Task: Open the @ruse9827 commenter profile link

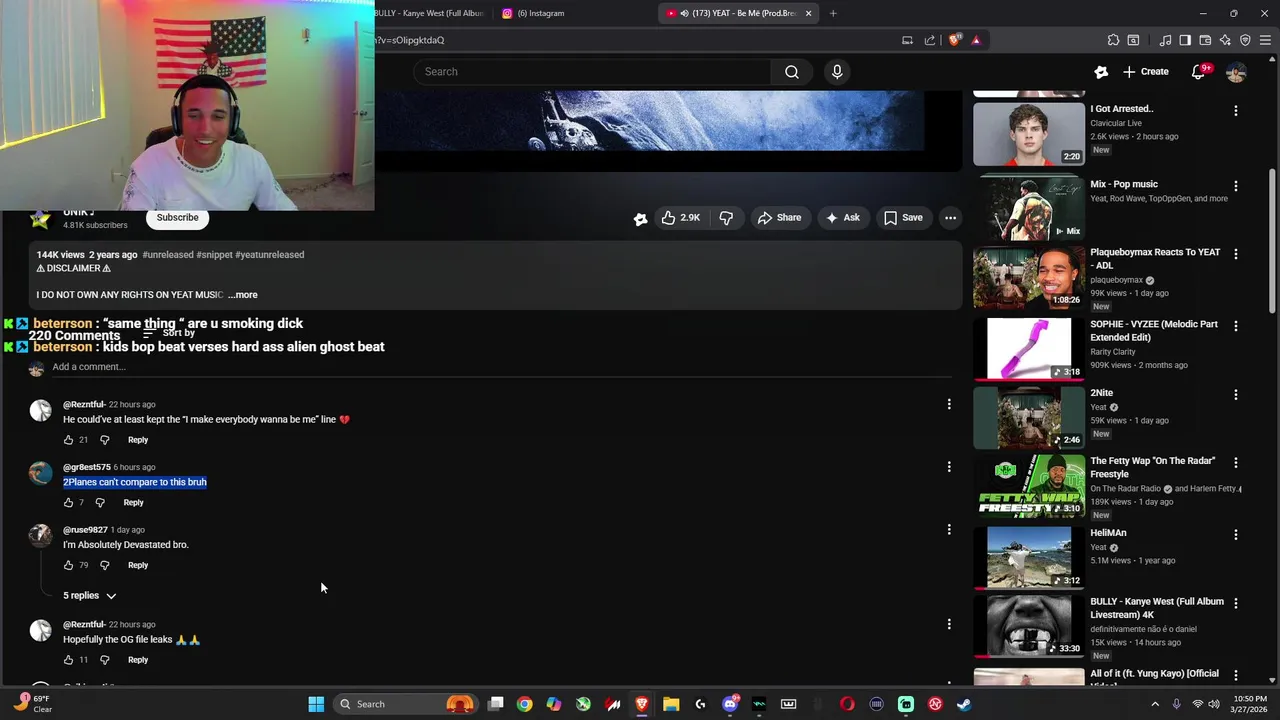Action: pos(85,530)
